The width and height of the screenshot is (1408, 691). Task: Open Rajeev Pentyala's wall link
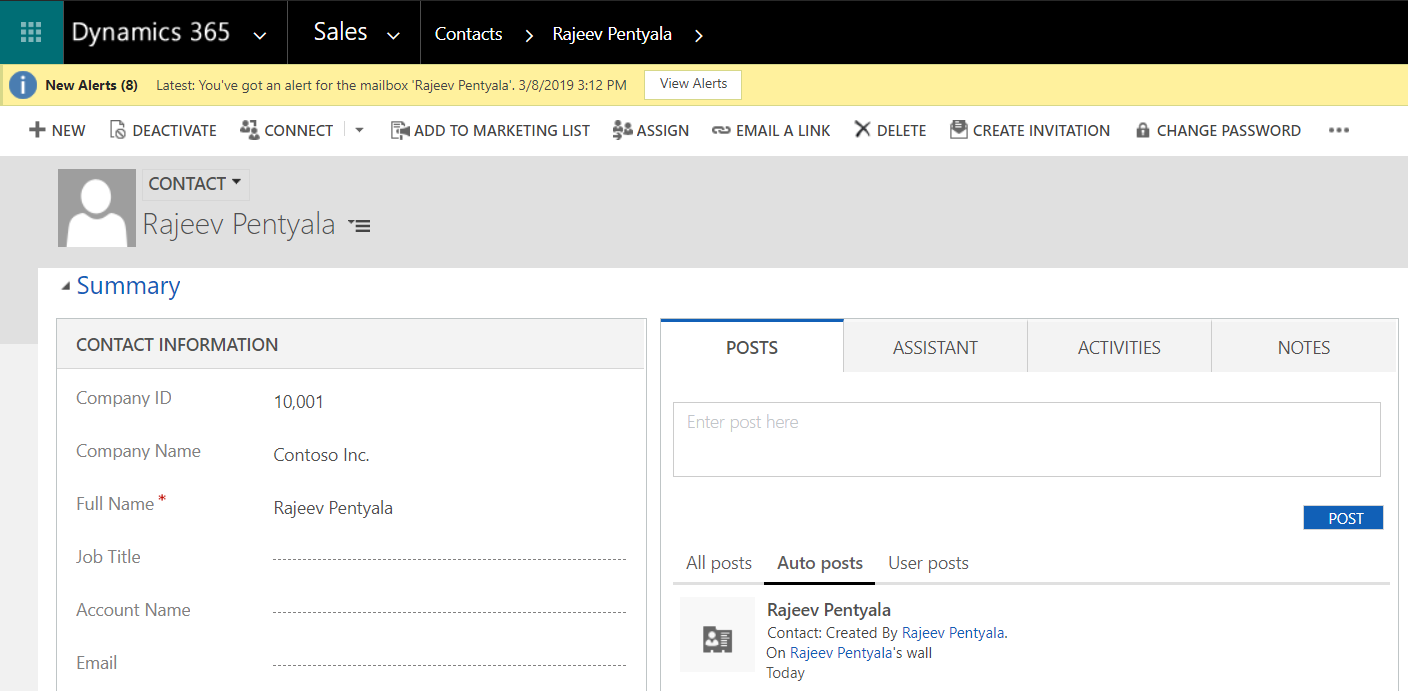pyautogui.click(x=842, y=653)
